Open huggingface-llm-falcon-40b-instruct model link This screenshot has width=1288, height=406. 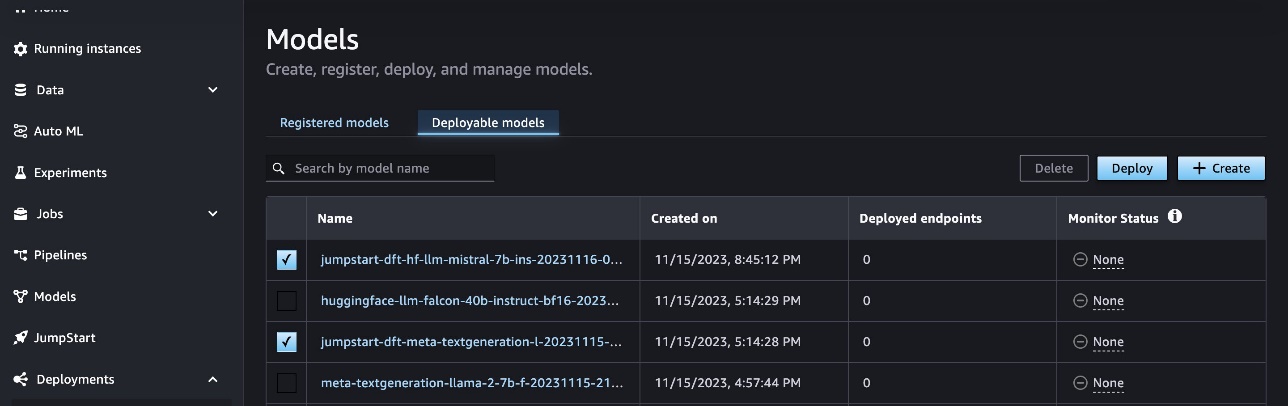coord(470,300)
